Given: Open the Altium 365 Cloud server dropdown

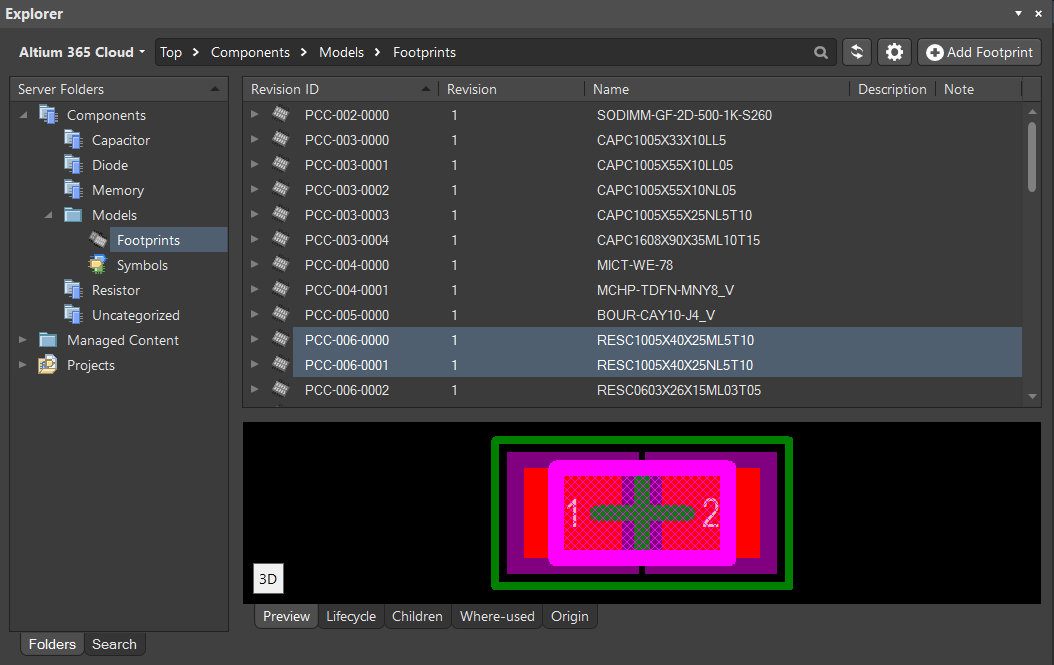Looking at the screenshot, I should click(x=81, y=52).
